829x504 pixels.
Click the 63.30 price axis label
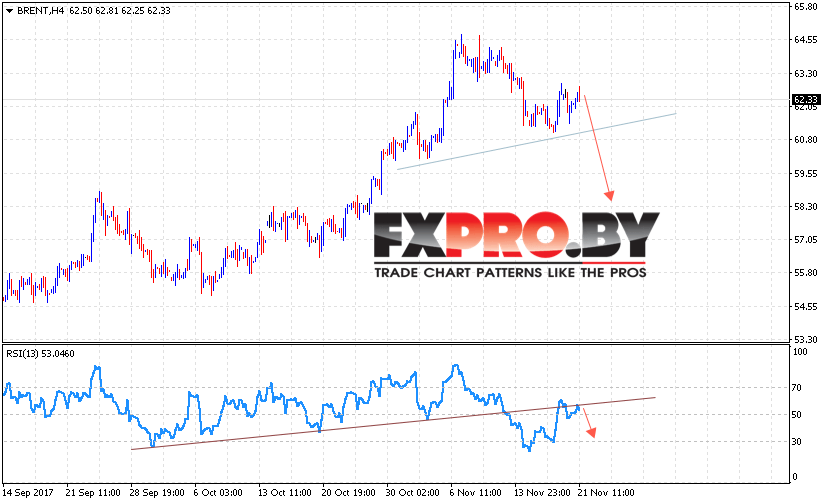click(806, 74)
